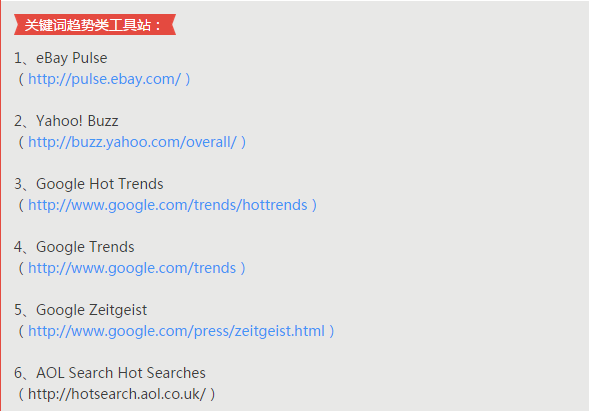Click the AOL Search Hot Searches title
This screenshot has width=590, height=411.
pyautogui.click(x=121, y=373)
